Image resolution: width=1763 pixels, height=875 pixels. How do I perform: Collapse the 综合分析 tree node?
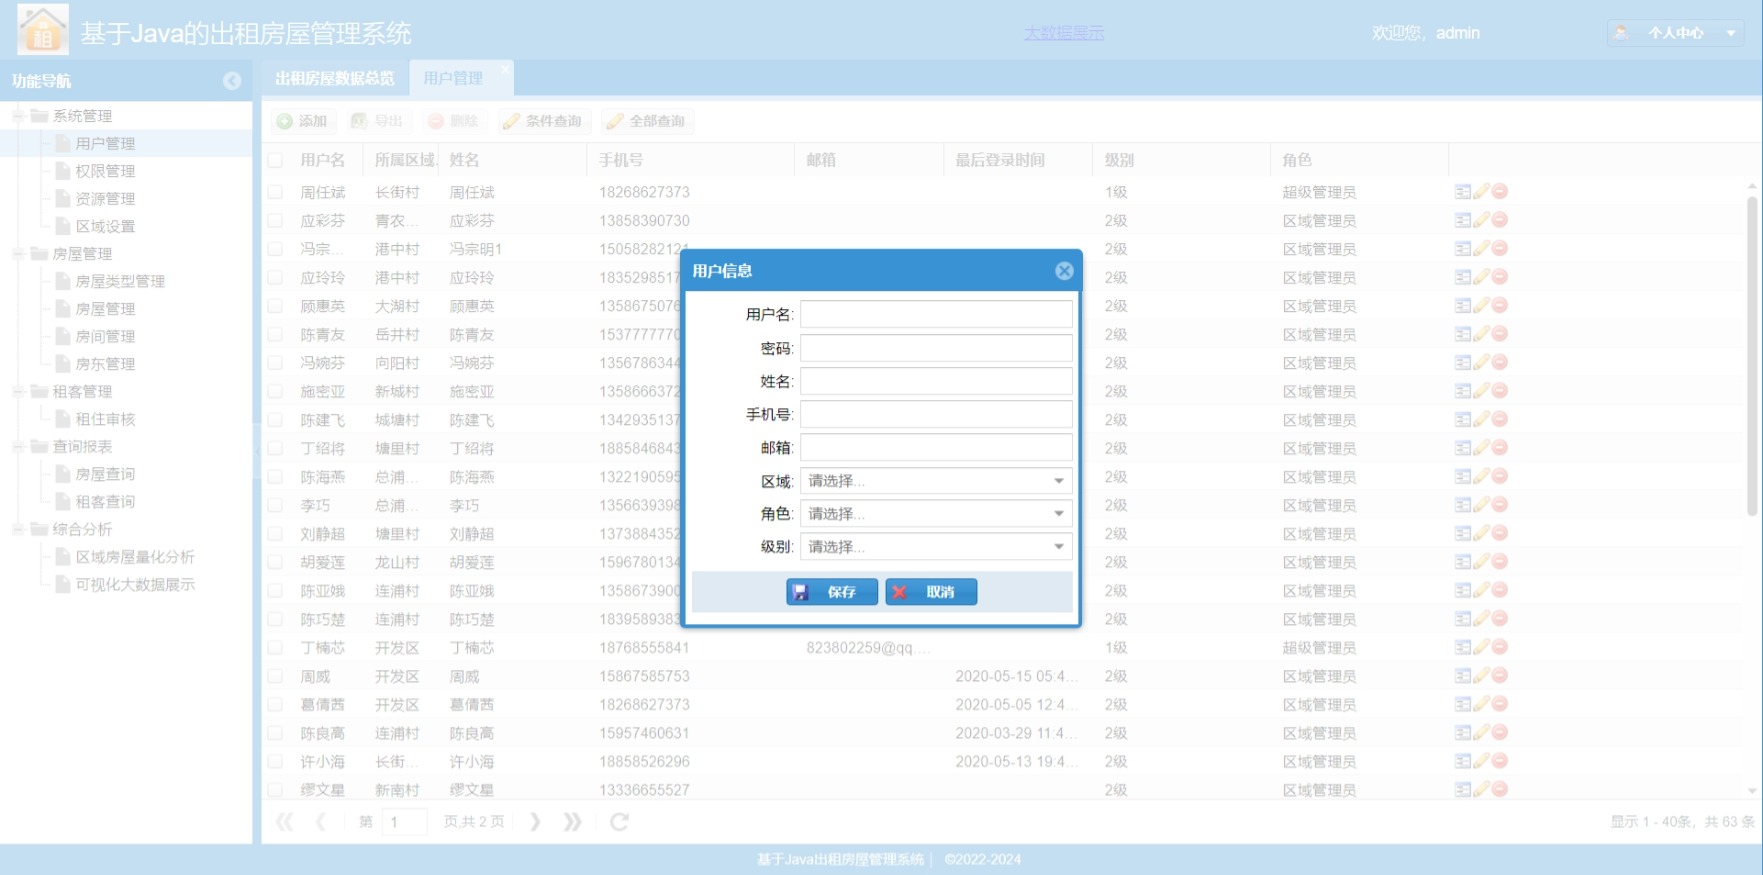(x=18, y=529)
